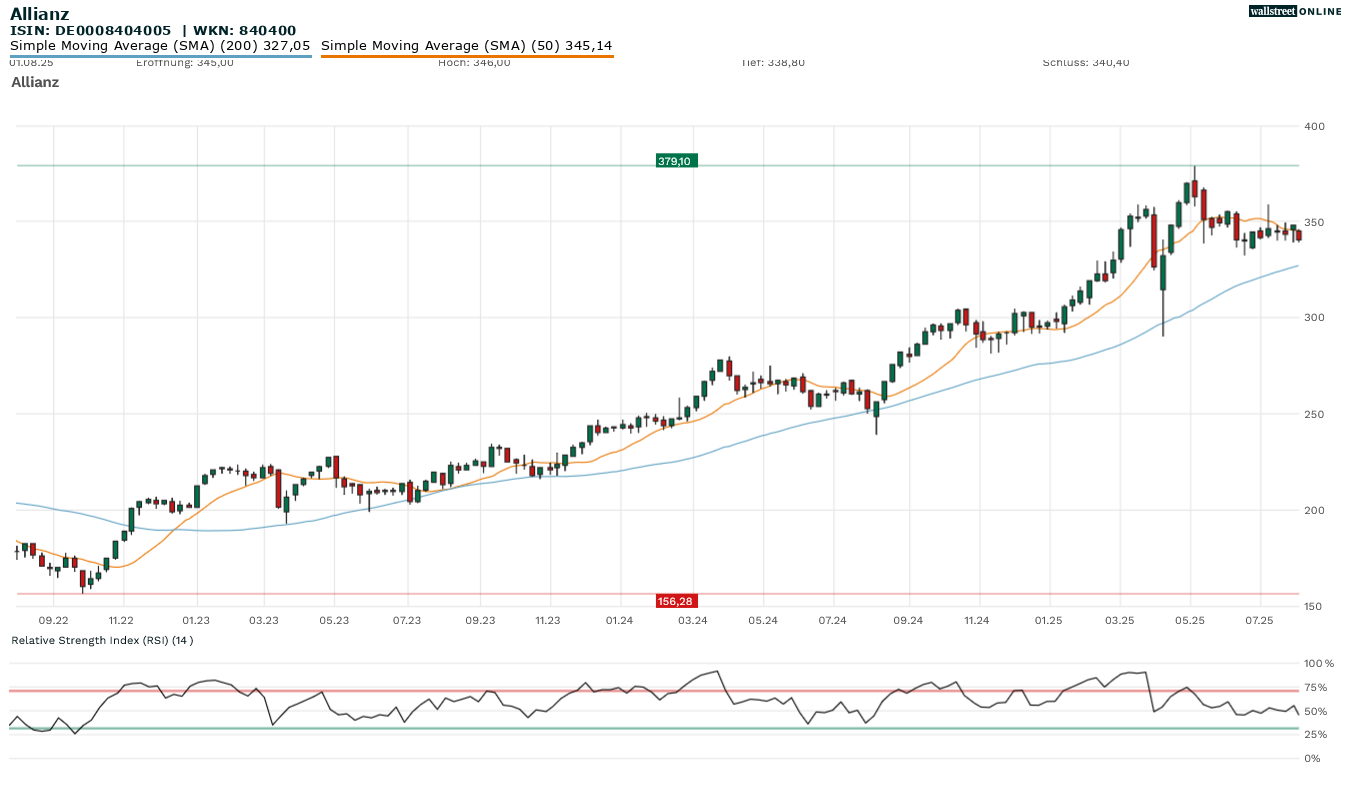The height and width of the screenshot is (786, 1349).
Task: Click the 09.23 x-axis label
Action: tap(480, 621)
